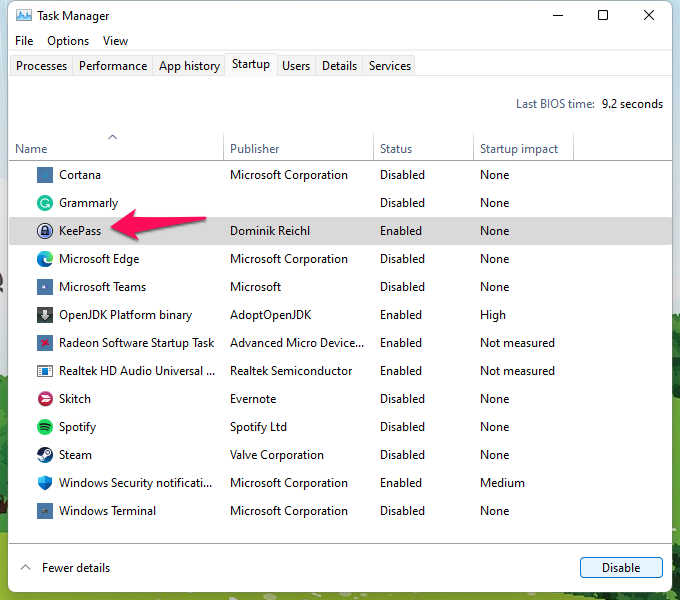Click the Microsoft Teams icon
This screenshot has width=680, height=600.
45,287
